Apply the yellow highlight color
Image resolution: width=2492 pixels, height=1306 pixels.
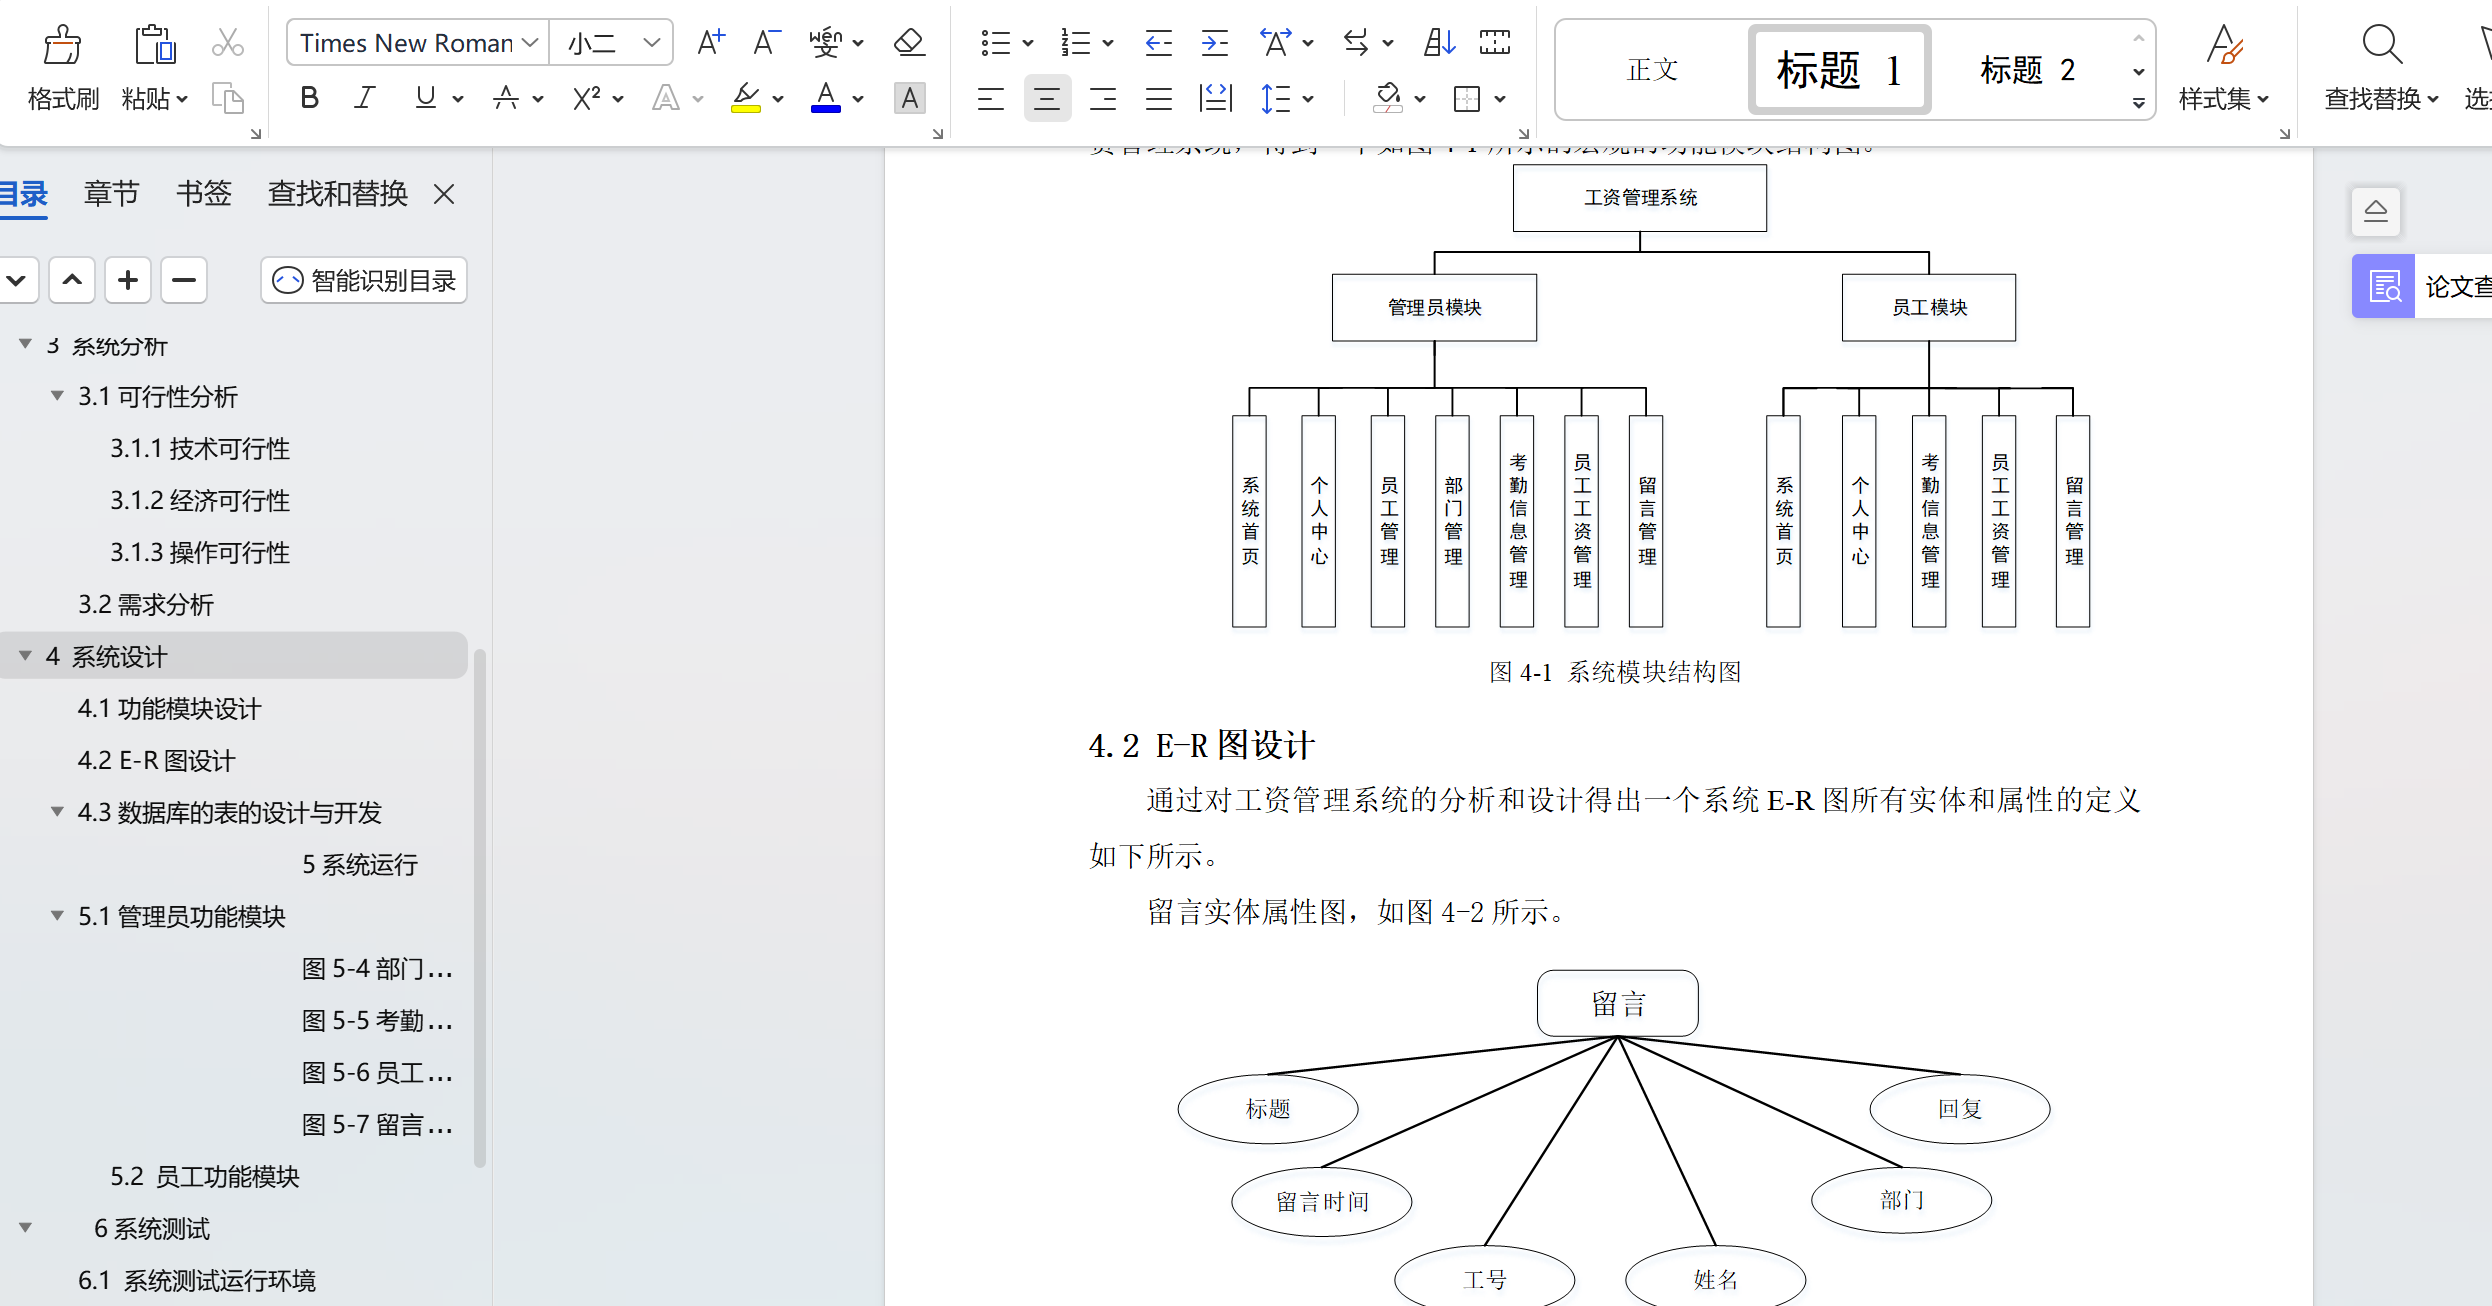tap(745, 98)
